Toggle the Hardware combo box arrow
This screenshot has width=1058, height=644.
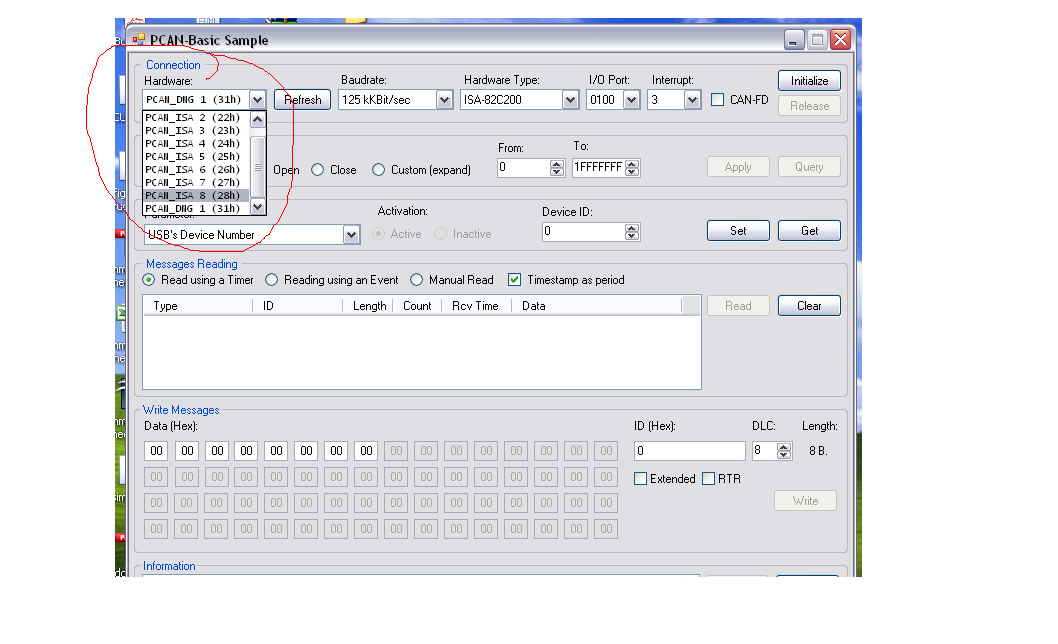coord(257,100)
